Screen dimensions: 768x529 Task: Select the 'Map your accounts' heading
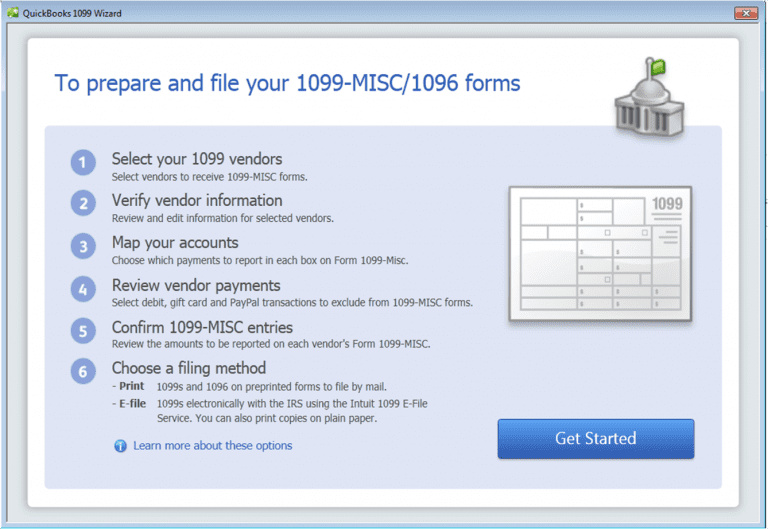[175, 242]
